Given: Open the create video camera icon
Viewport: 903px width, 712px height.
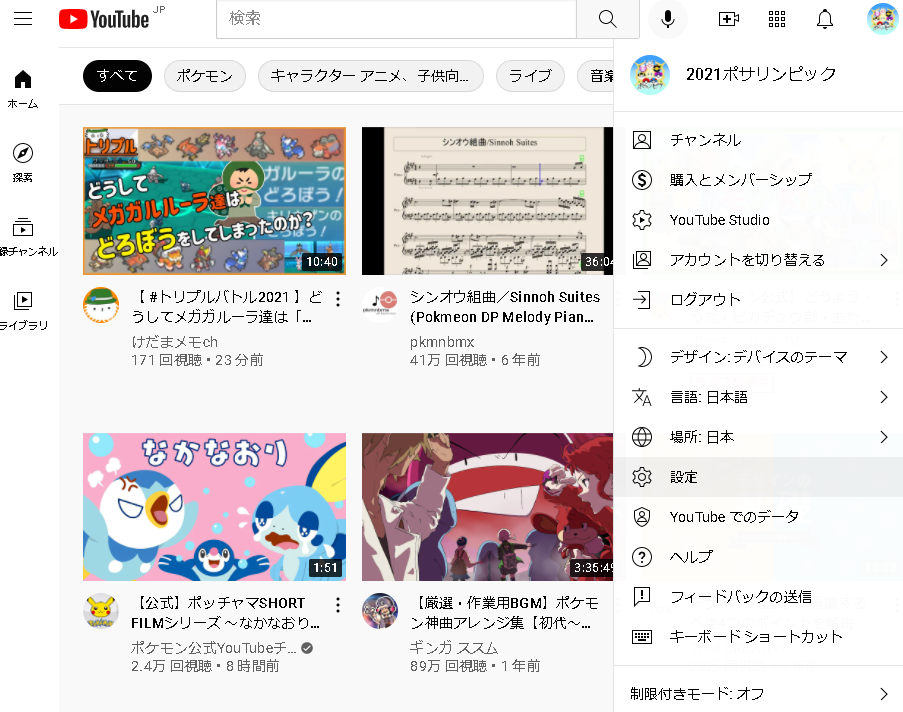Looking at the screenshot, I should pos(729,19).
